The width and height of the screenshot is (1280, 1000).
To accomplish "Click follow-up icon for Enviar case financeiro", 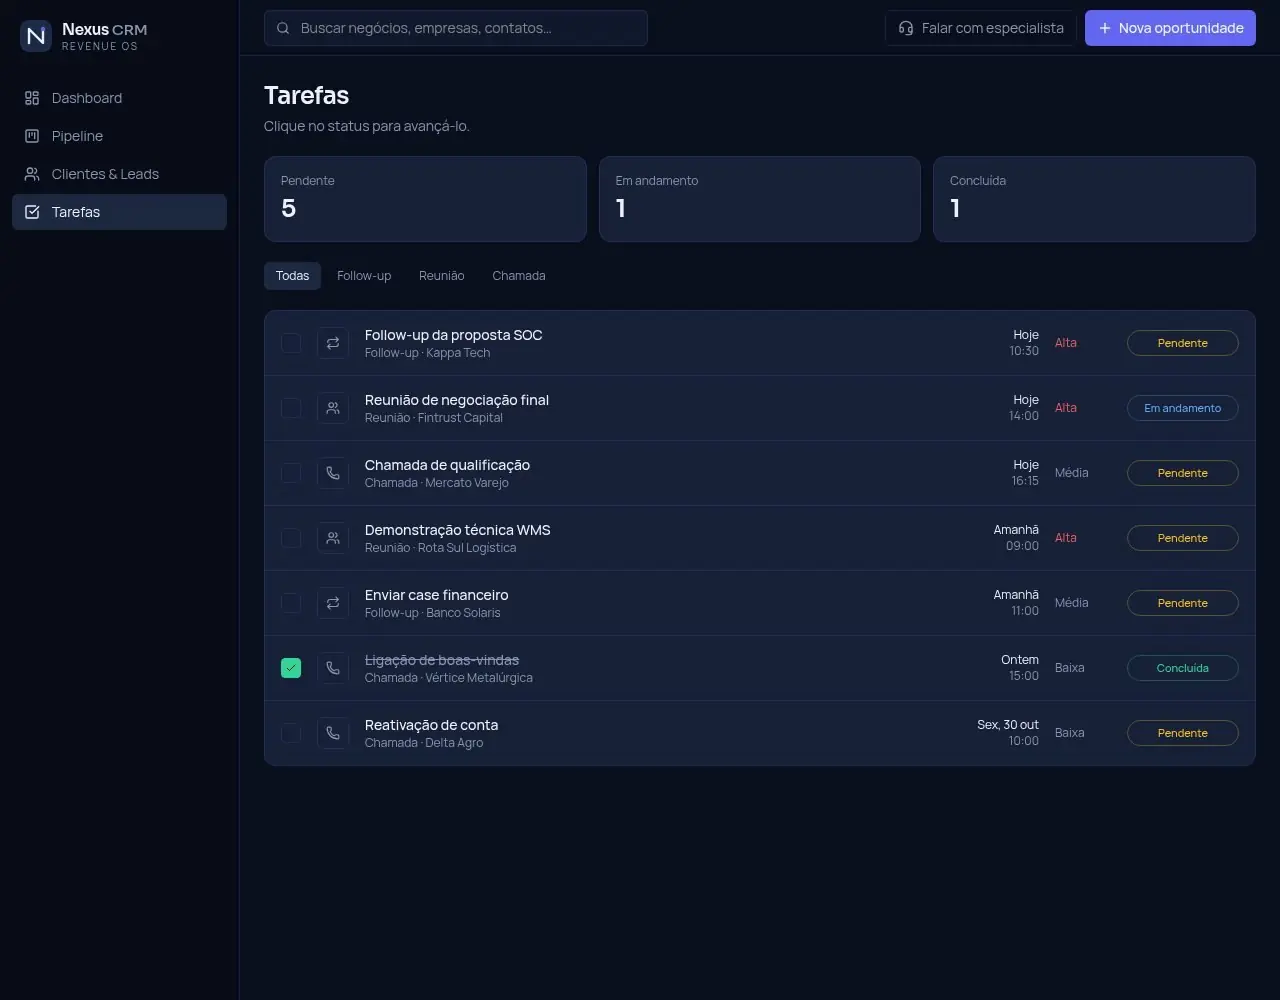I will click(x=333, y=603).
